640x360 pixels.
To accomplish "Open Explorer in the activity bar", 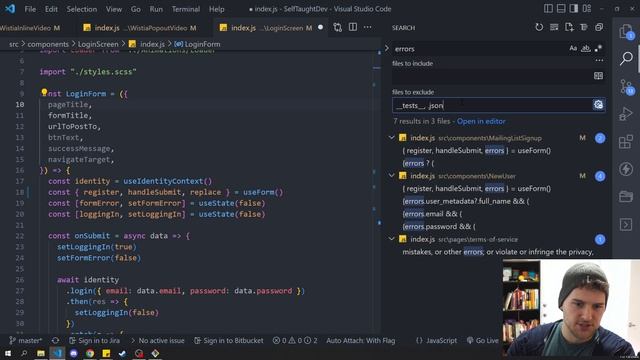I will (626, 31).
